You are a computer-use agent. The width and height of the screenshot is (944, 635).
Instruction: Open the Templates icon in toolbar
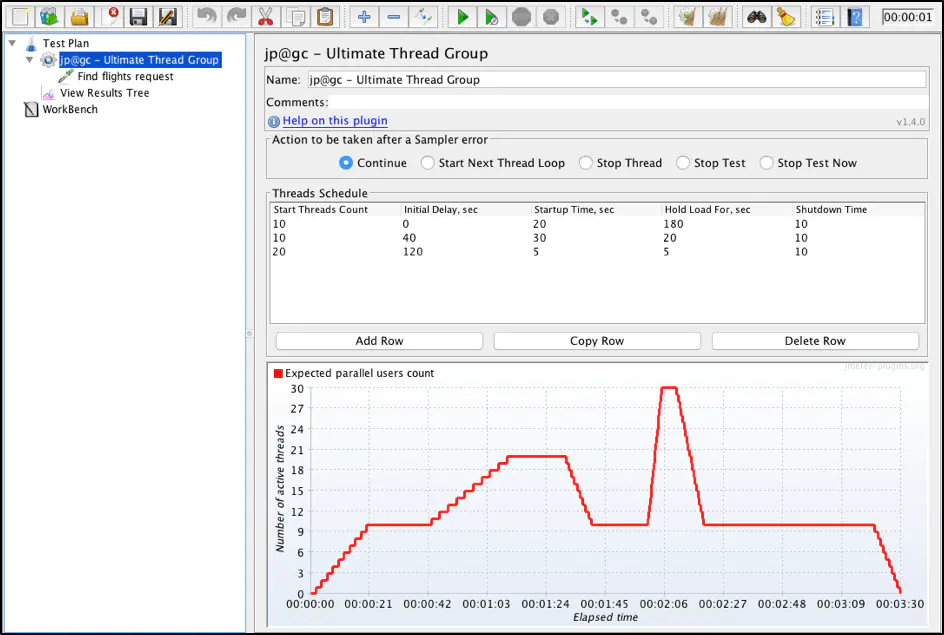[x=49, y=16]
